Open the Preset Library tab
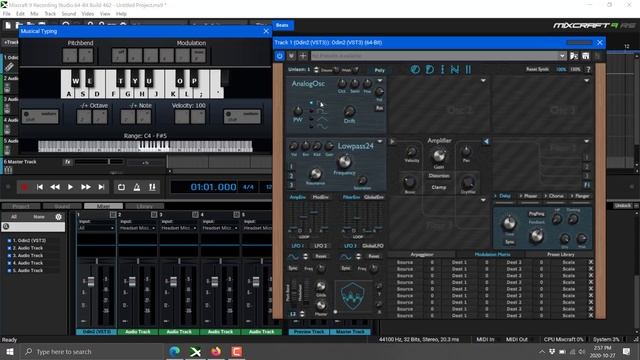 coord(560,254)
